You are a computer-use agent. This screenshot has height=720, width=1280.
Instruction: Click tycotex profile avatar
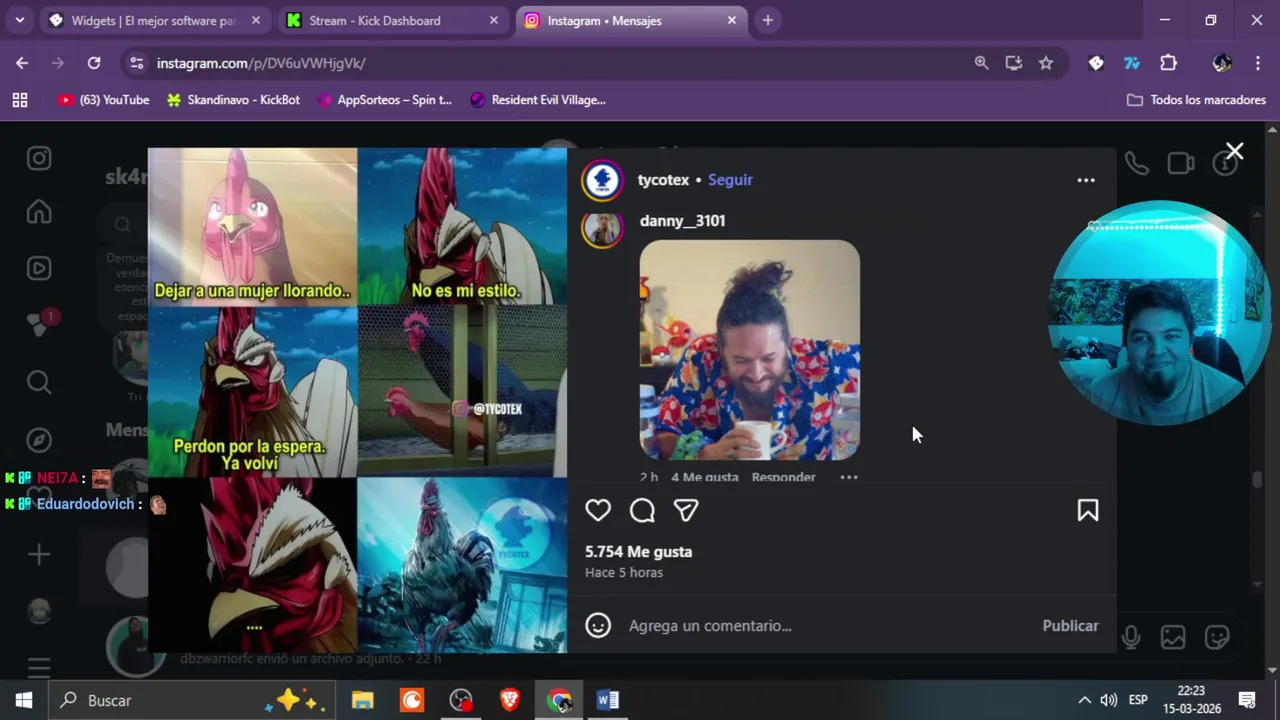(602, 180)
